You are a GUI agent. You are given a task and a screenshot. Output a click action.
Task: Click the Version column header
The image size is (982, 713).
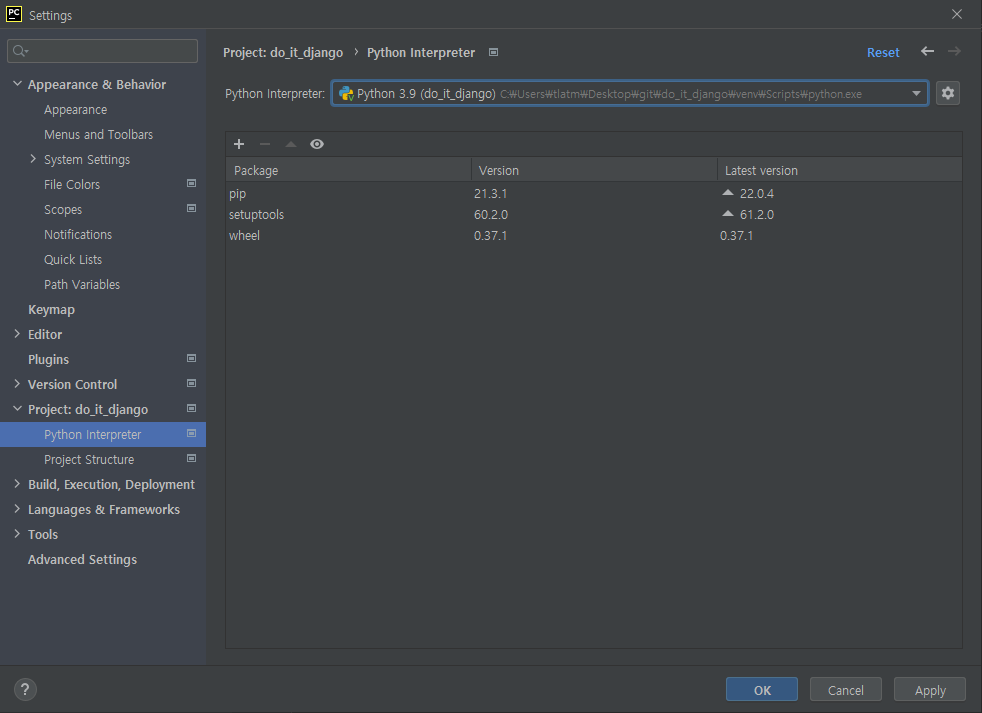click(594, 170)
